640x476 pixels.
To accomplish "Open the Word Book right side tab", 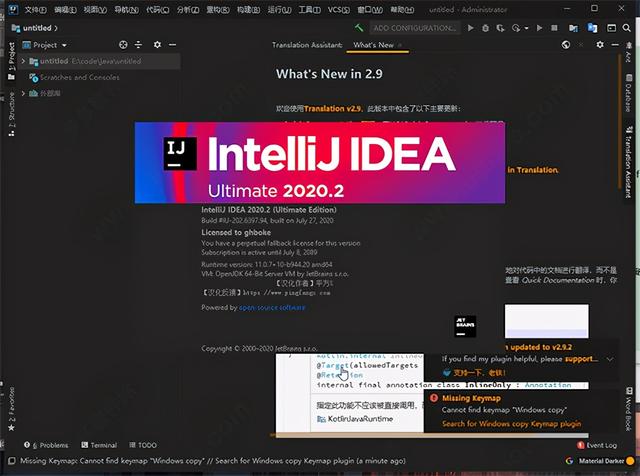I will tap(629, 409).
